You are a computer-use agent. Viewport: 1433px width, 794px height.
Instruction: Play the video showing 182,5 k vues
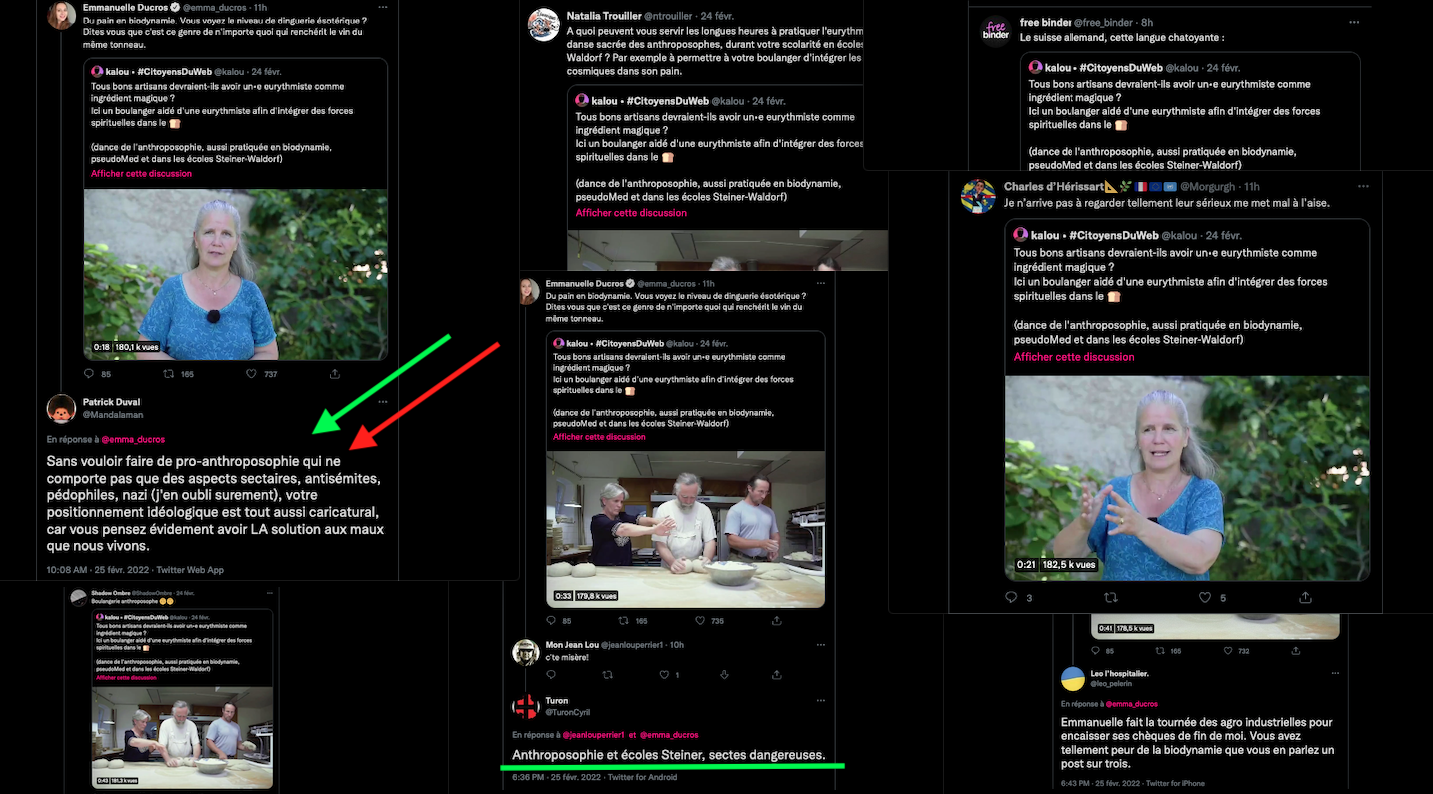(1187, 478)
